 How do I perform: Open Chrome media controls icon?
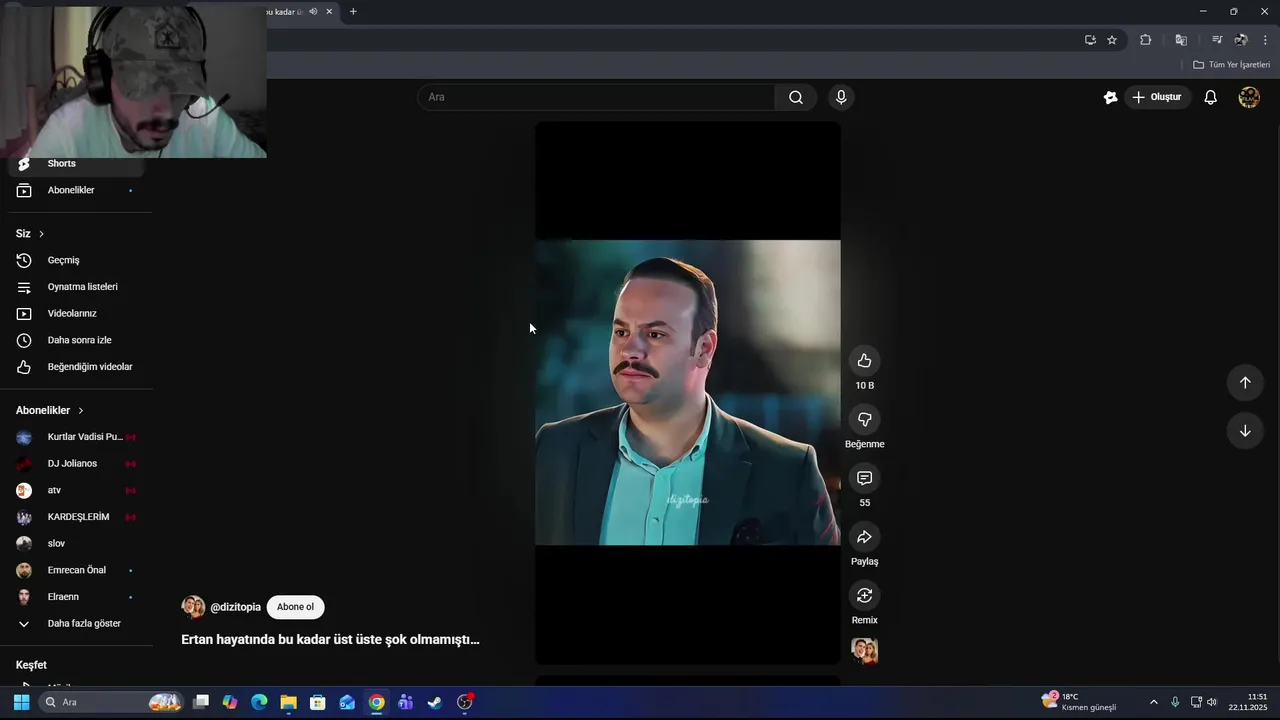coord(1217,40)
